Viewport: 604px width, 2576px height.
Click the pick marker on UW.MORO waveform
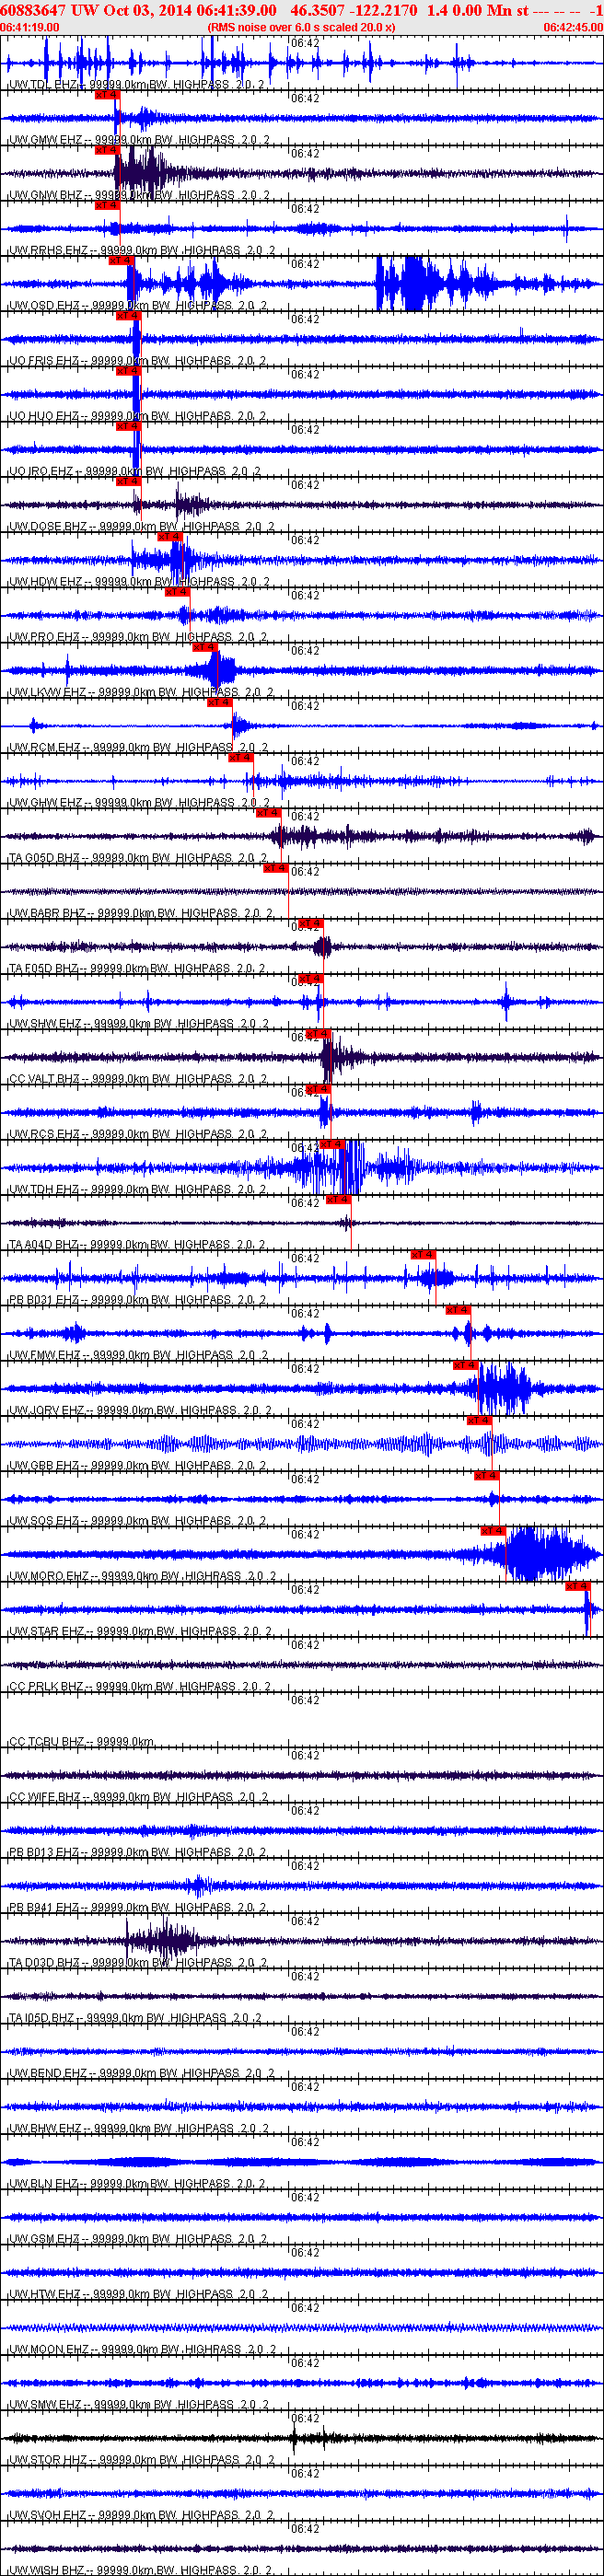493,1531
